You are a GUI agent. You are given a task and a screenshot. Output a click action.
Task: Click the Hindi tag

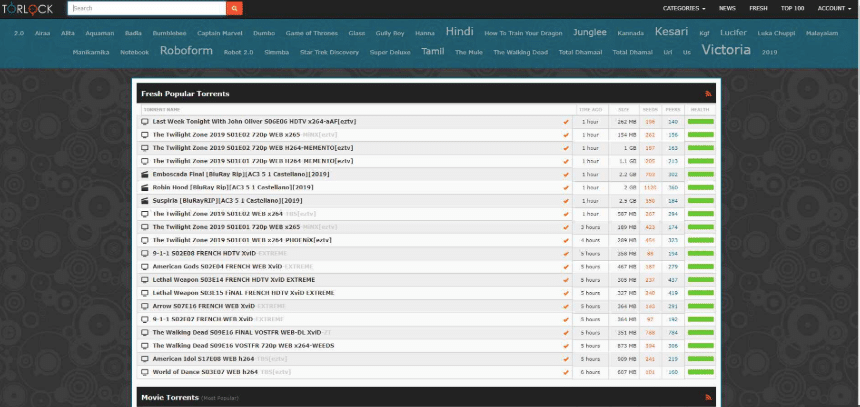point(460,31)
